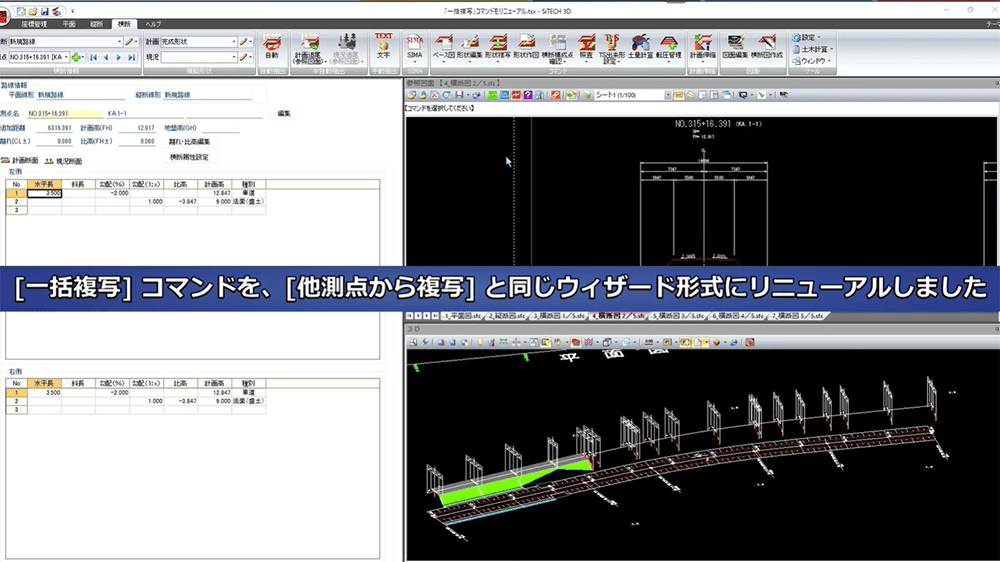Open 転圧管理 compaction management
The image size is (1000, 562).
669,48
